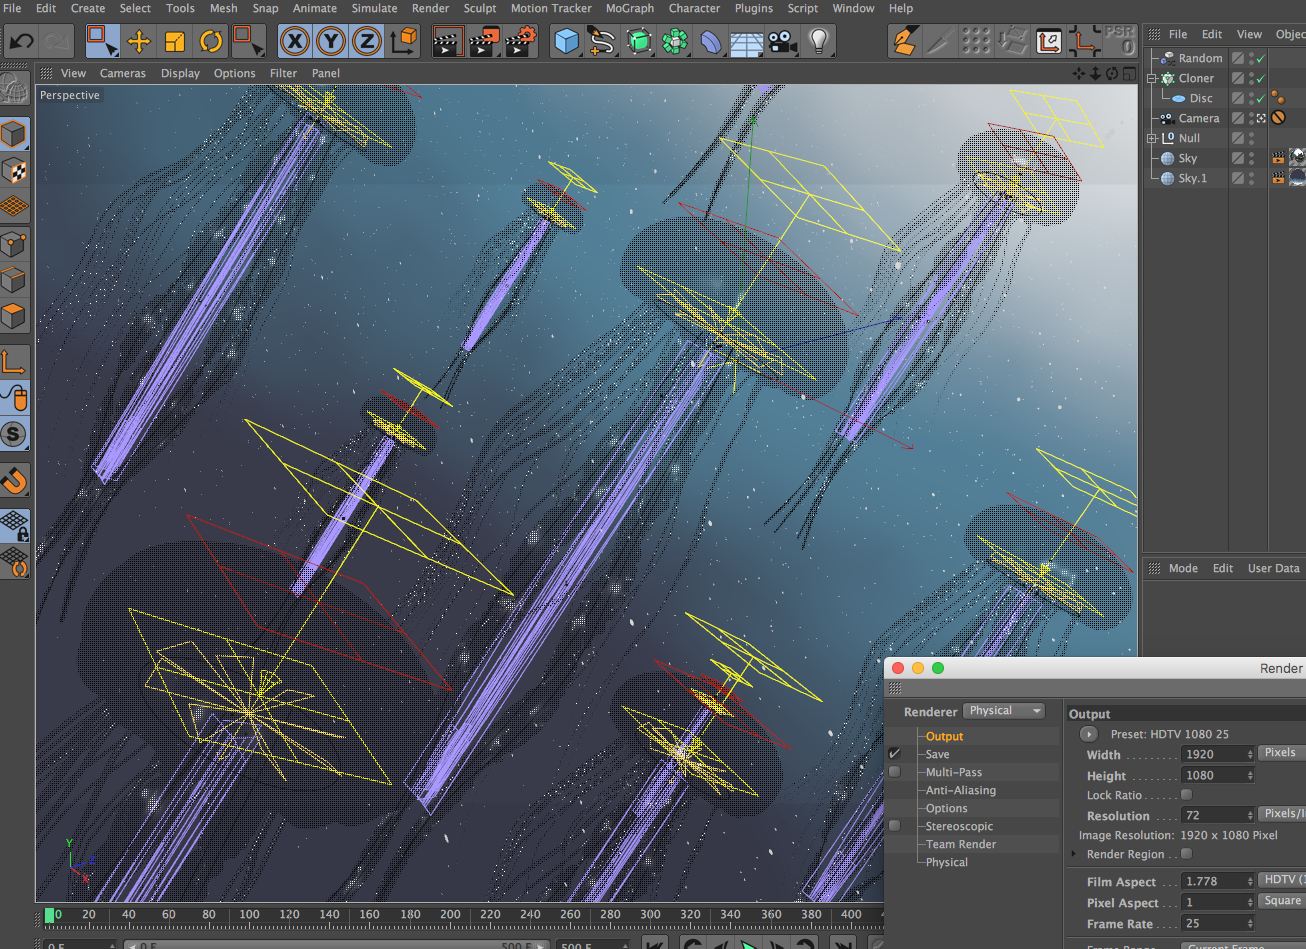Click the Output preset arrow button
Image resolution: width=1306 pixels, height=949 pixels.
pos(1088,734)
